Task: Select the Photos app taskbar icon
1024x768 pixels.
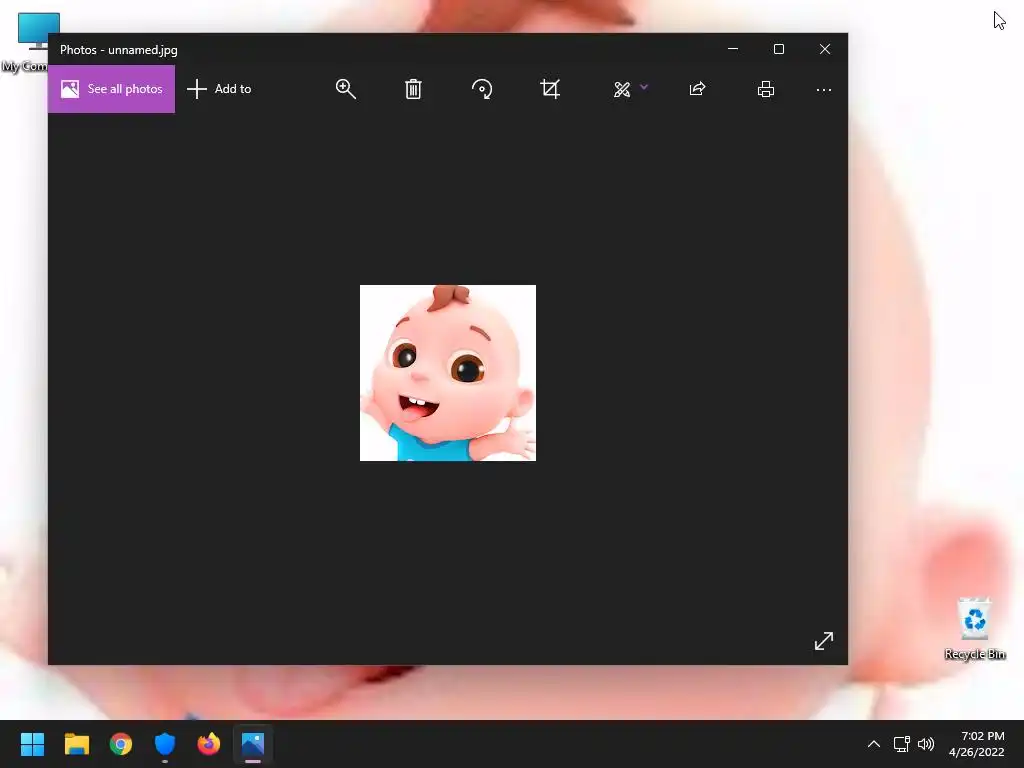Action: [x=253, y=744]
